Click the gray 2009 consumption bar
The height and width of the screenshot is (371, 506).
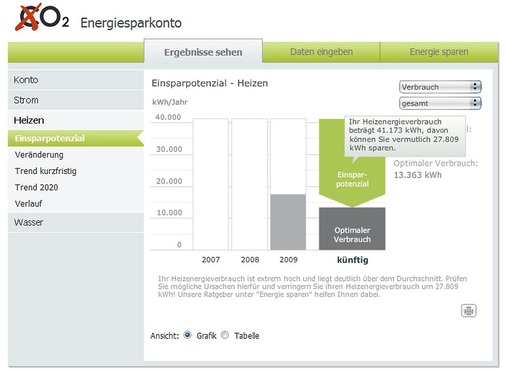(288, 222)
